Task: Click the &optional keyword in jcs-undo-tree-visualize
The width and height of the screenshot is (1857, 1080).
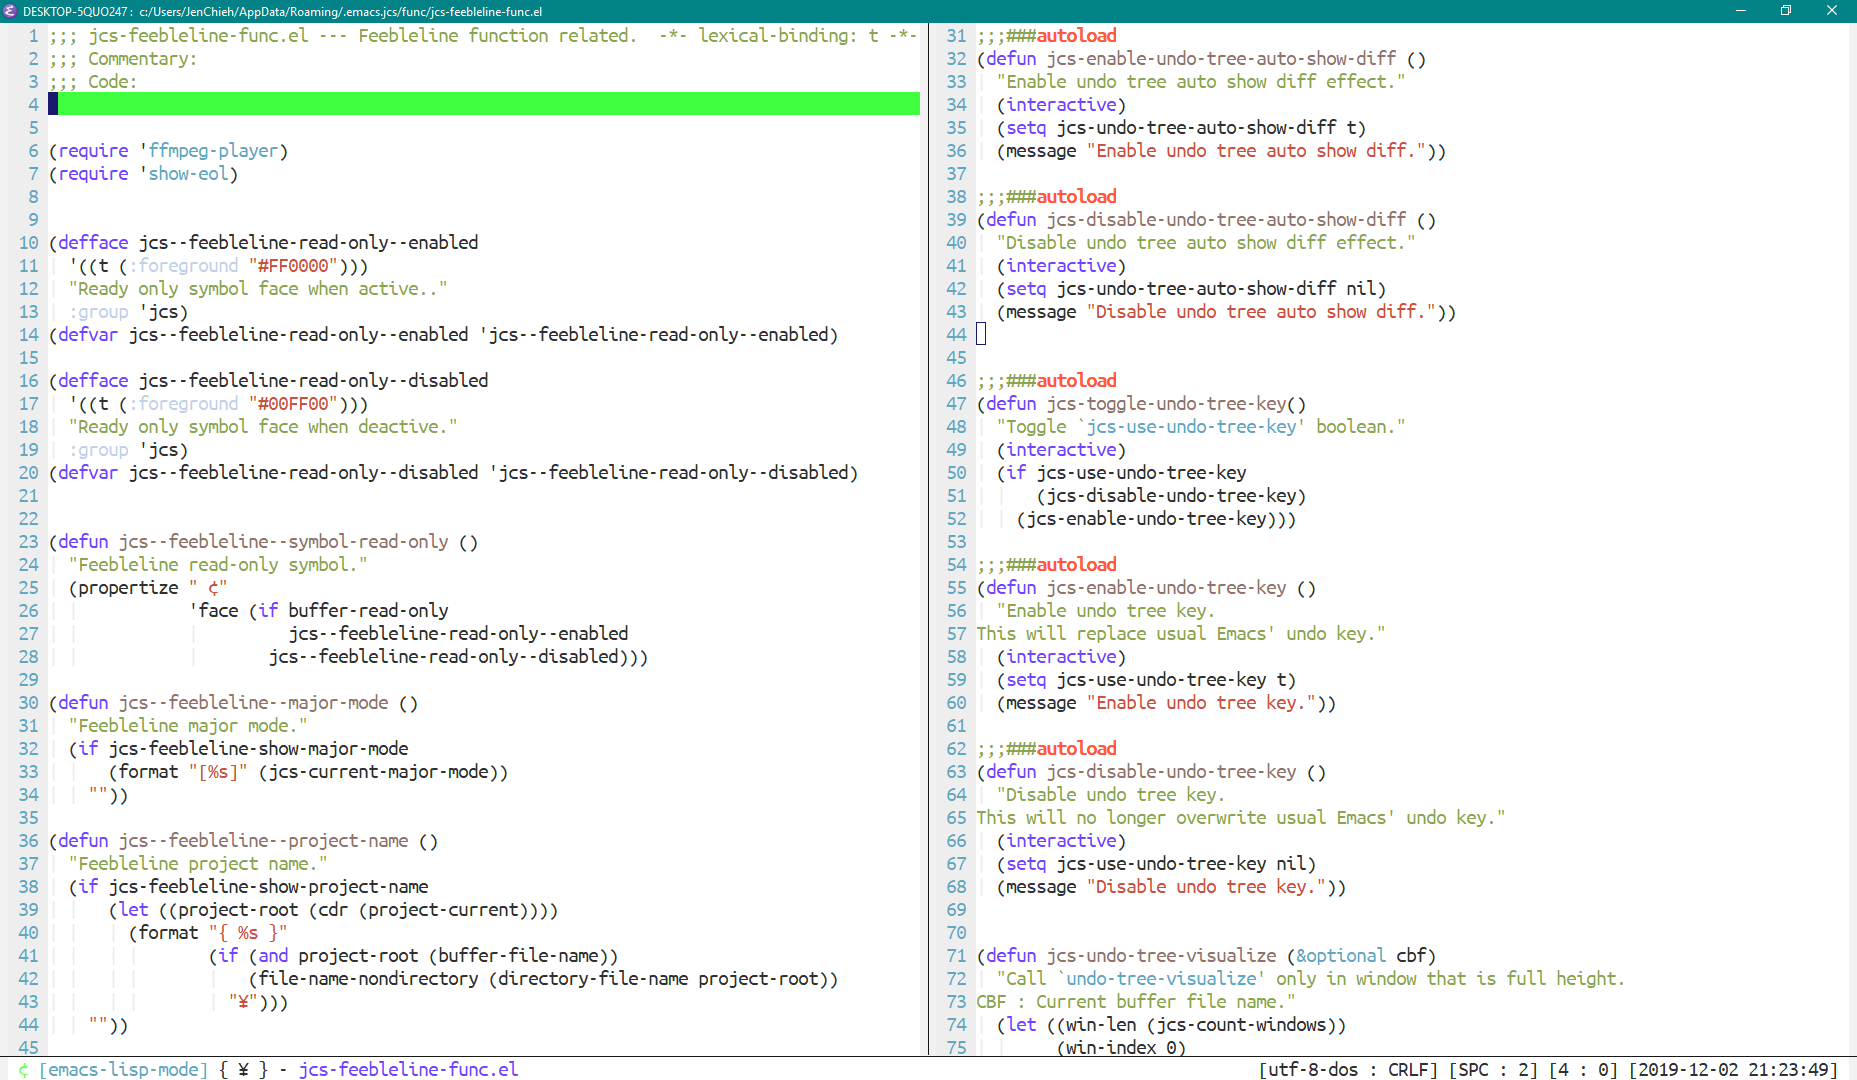Action: click(1340, 956)
